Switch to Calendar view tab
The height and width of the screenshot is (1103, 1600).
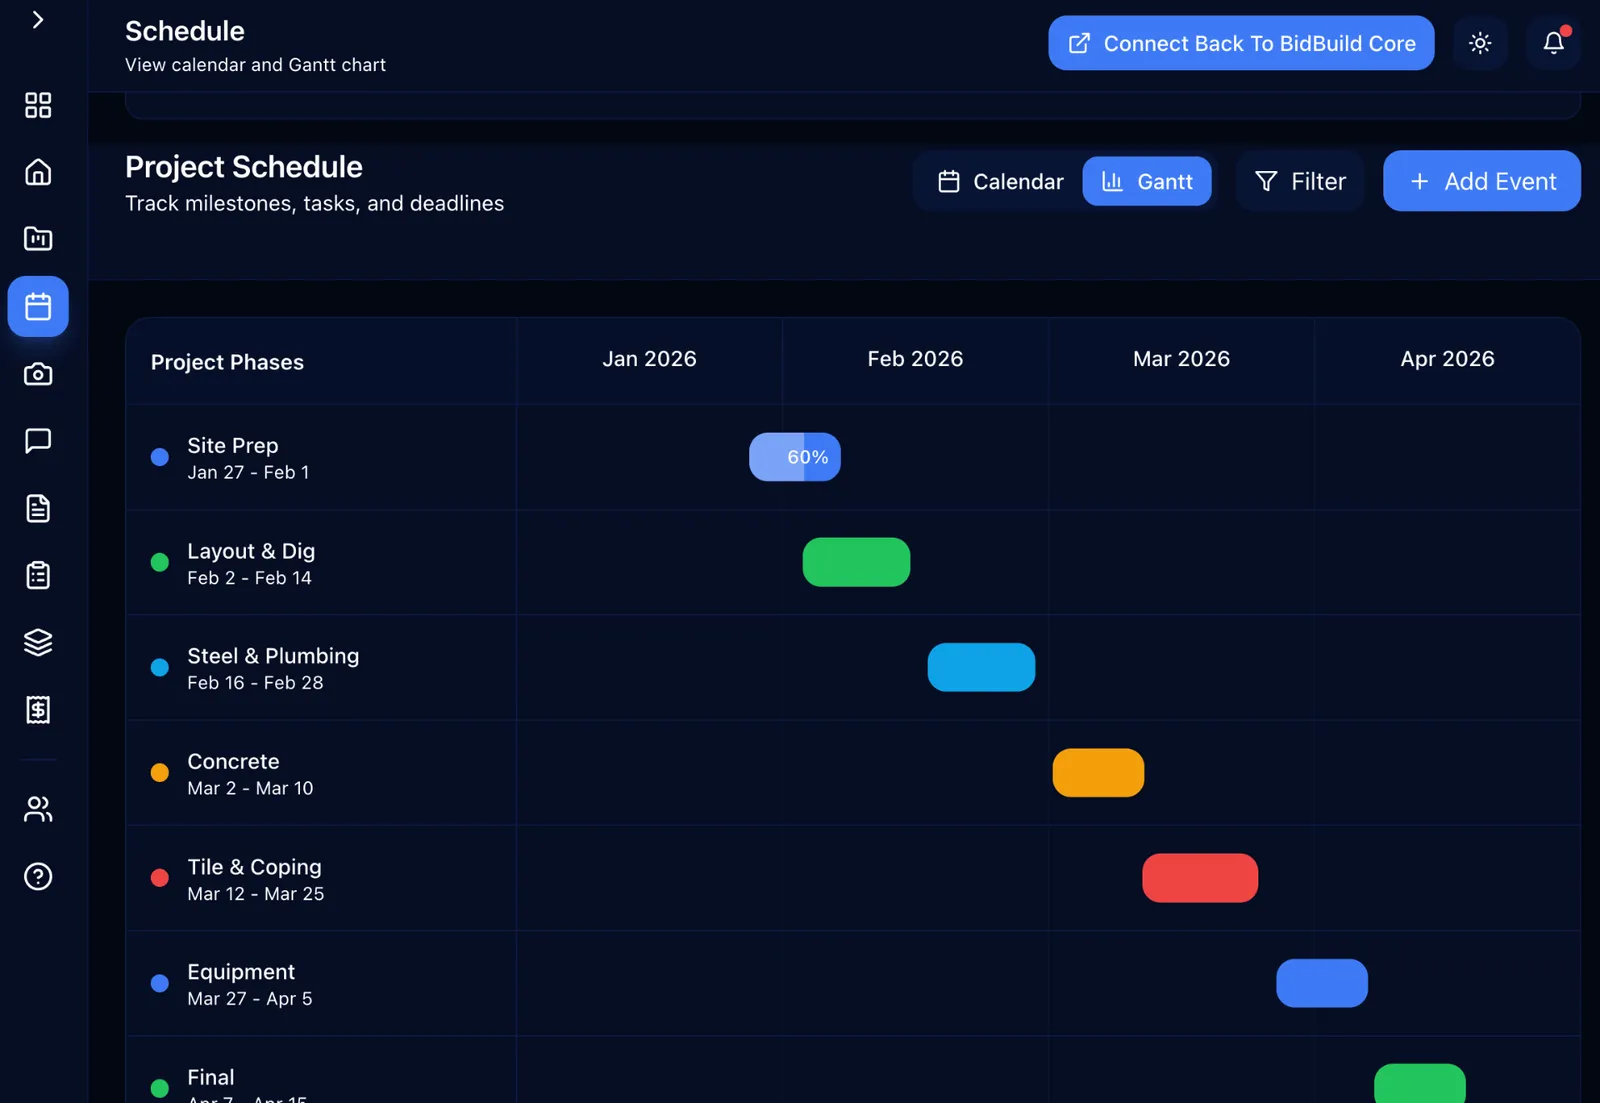pyautogui.click(x=1000, y=181)
